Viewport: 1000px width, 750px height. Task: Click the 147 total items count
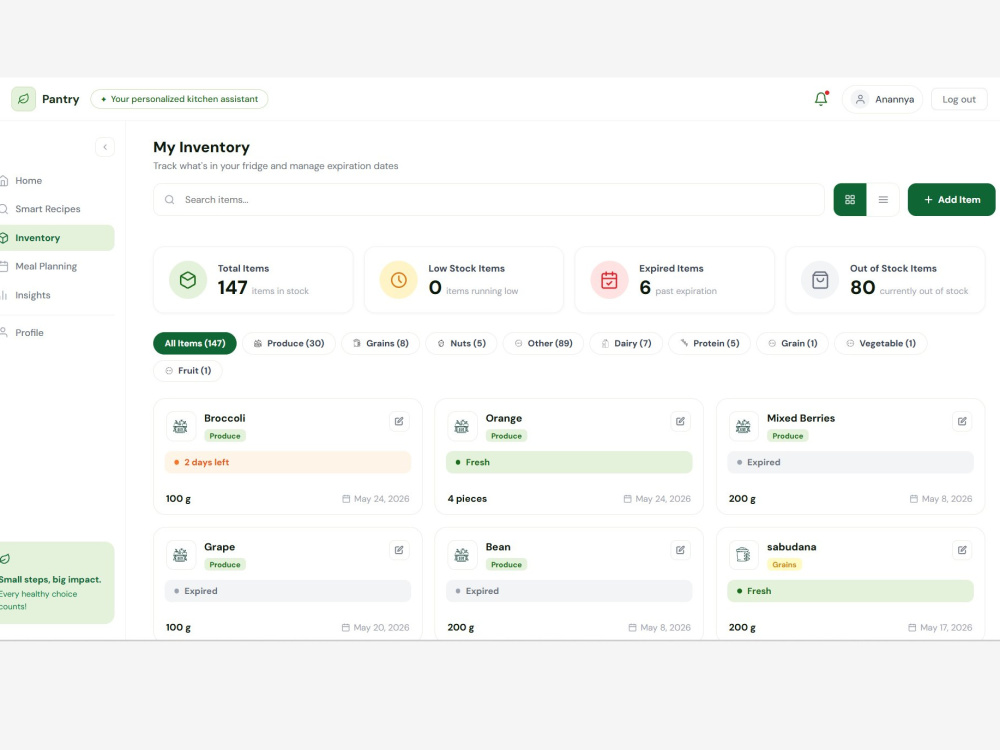click(232, 288)
